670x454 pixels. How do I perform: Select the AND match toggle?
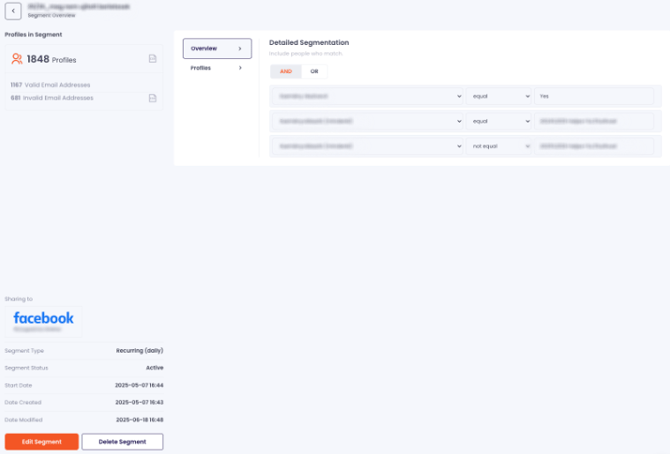(x=286, y=72)
